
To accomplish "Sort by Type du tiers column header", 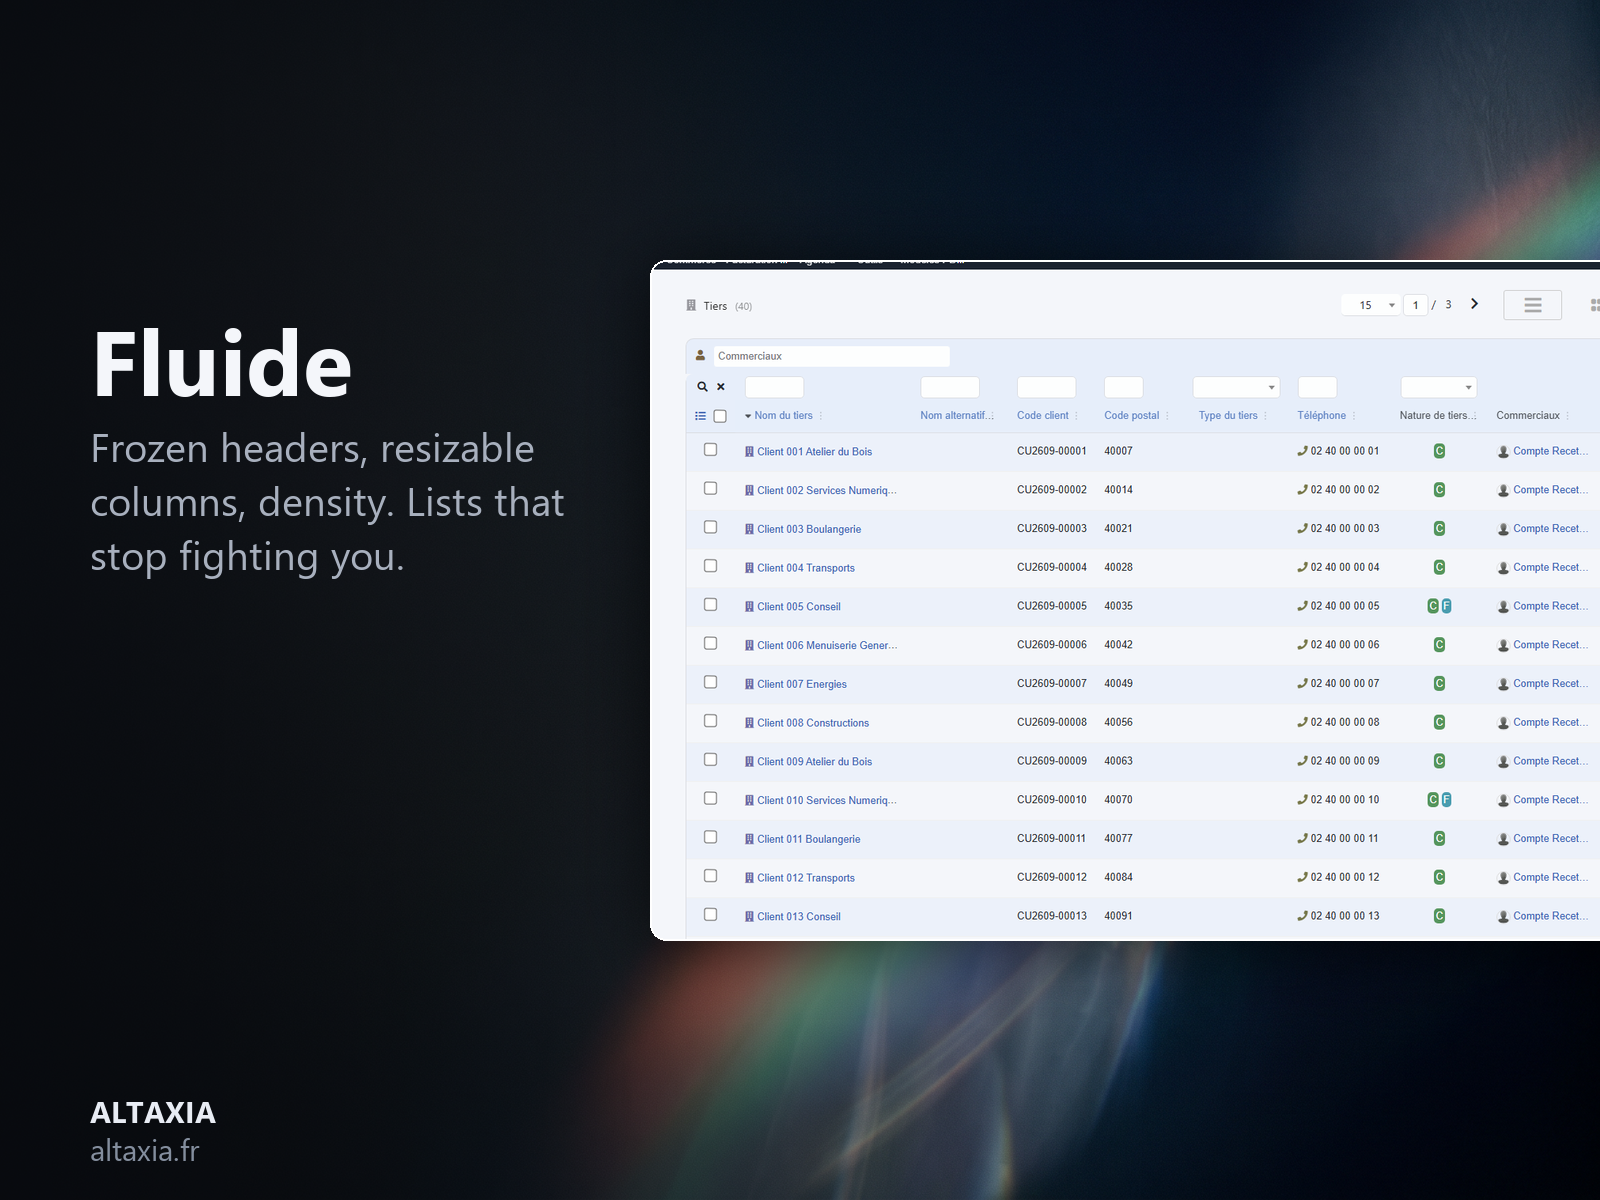I will coord(1228,416).
